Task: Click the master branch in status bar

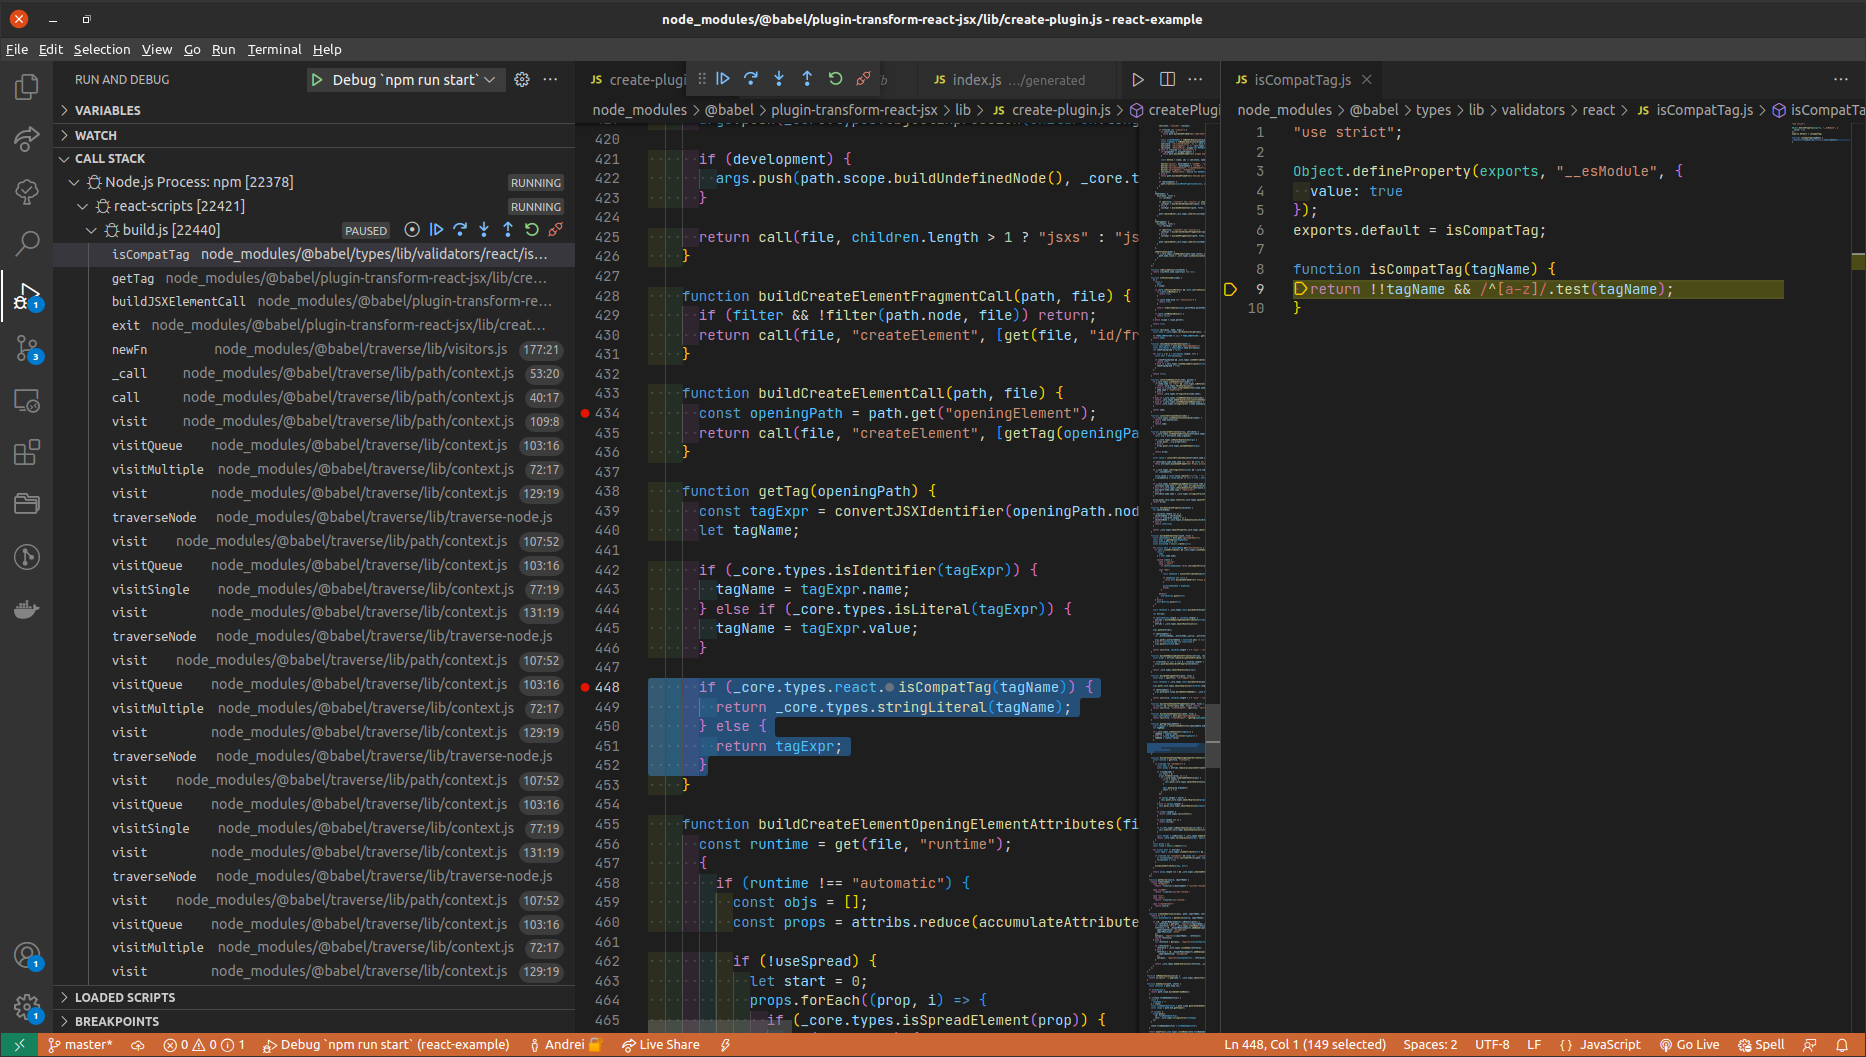Action: [81, 1045]
